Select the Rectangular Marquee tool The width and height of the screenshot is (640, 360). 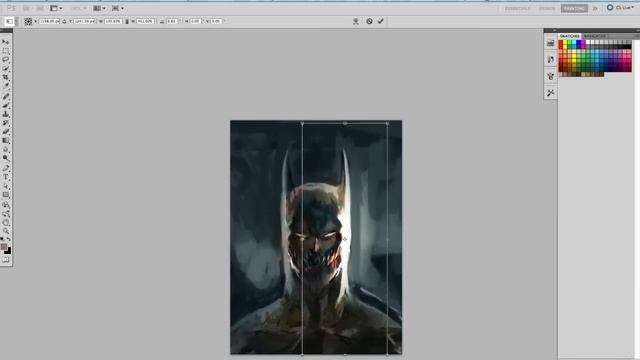click(x=6, y=51)
